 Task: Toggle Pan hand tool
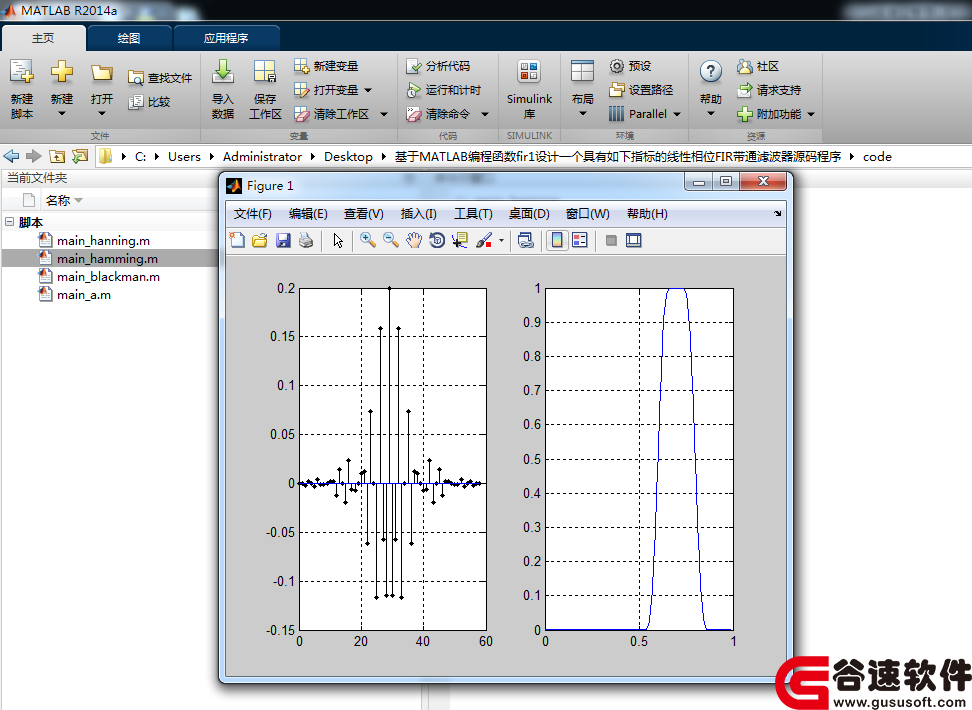point(413,241)
